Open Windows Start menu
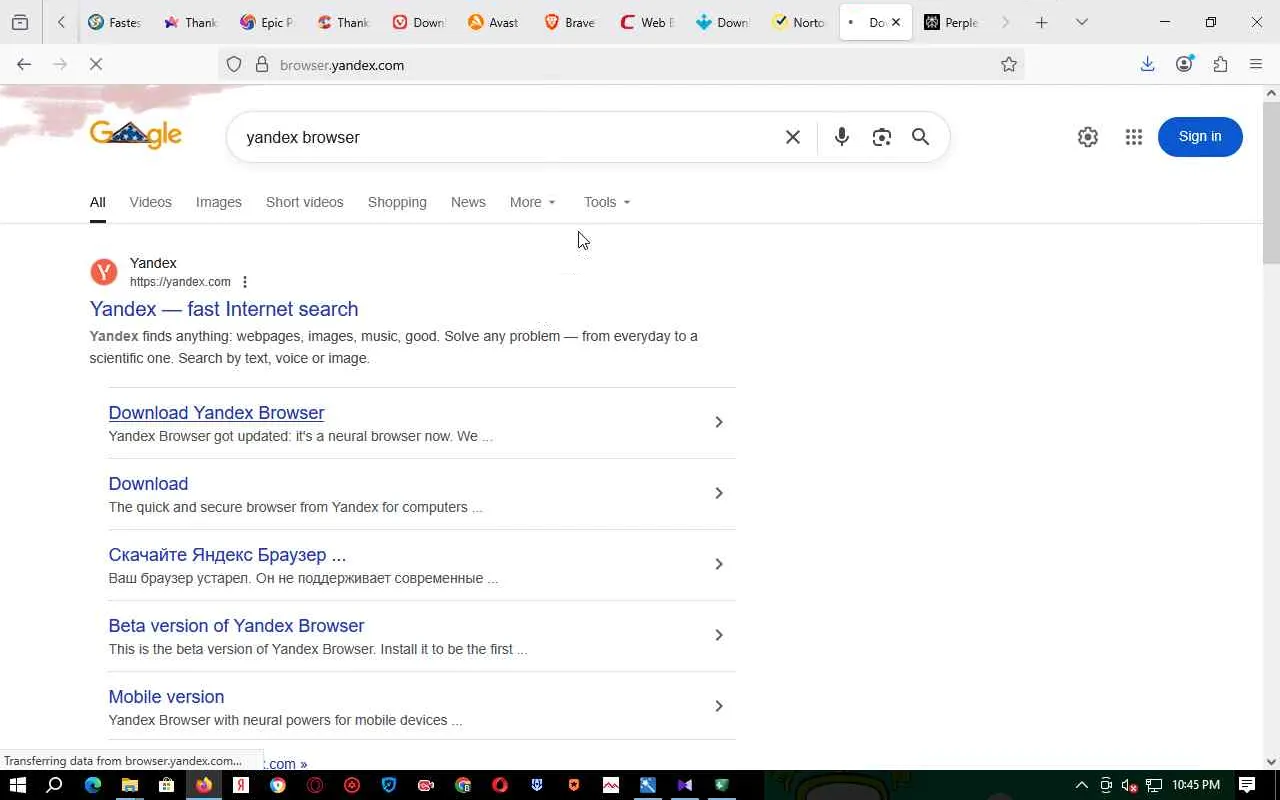Viewport: 1280px width, 800px height. coord(17,785)
